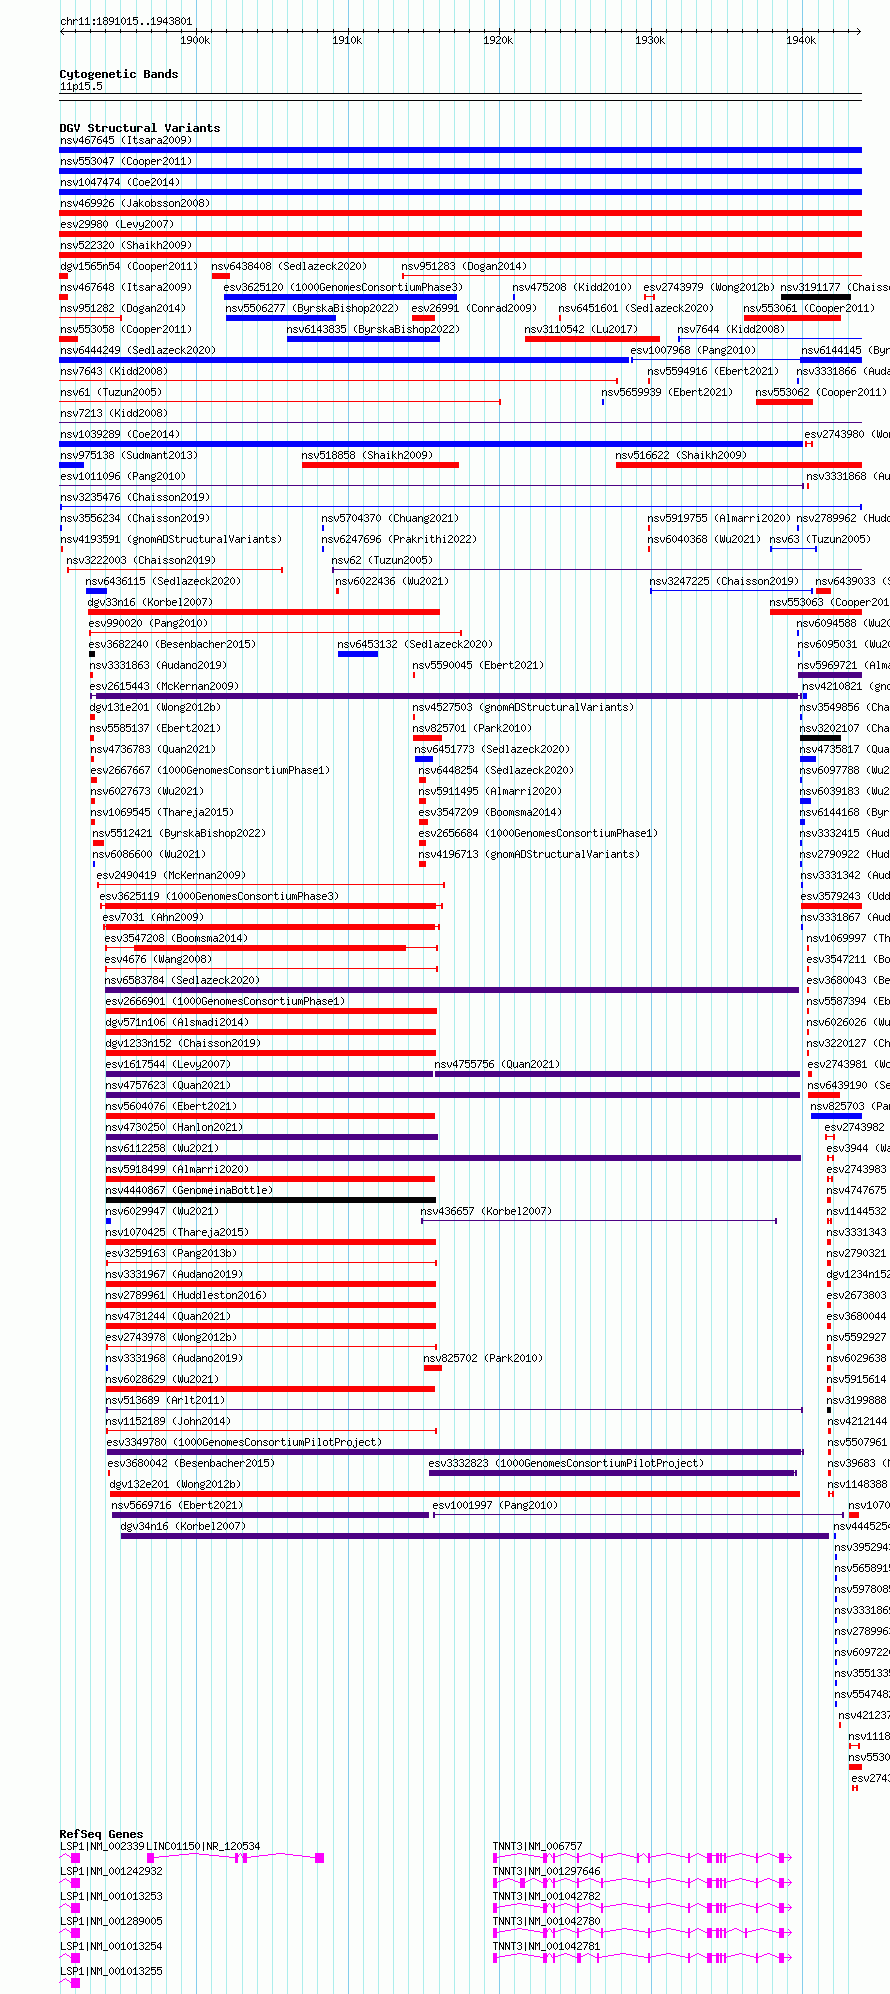Select esv2615443 (McKernan2009) label

[164, 686]
